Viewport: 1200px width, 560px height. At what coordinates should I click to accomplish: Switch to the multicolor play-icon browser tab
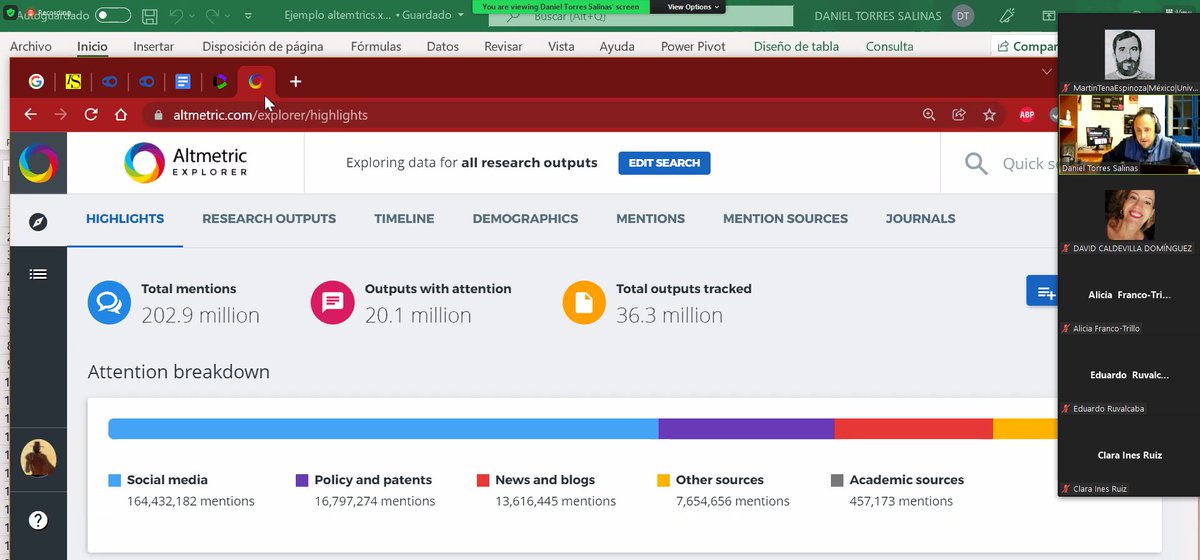tap(219, 82)
